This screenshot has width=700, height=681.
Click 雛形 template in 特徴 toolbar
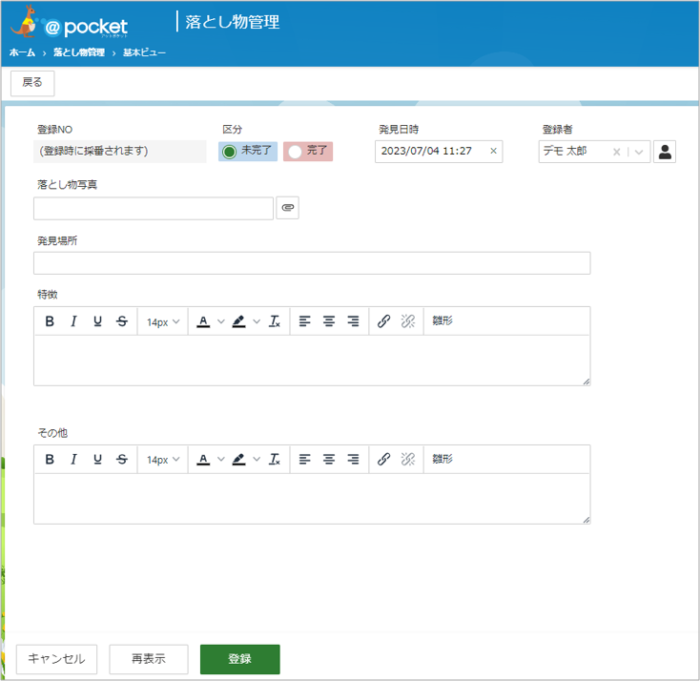[442, 321]
